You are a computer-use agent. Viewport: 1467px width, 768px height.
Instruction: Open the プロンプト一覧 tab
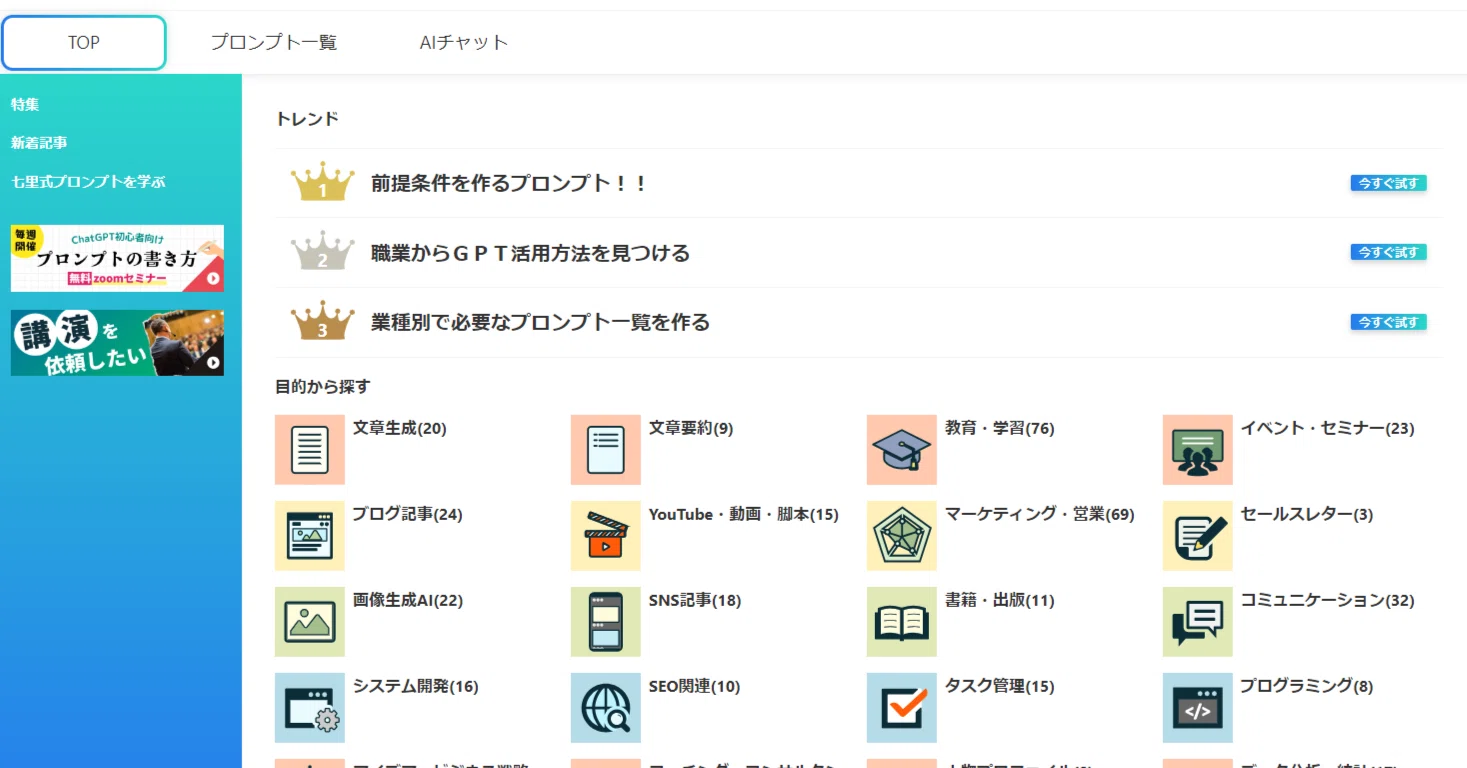(273, 43)
